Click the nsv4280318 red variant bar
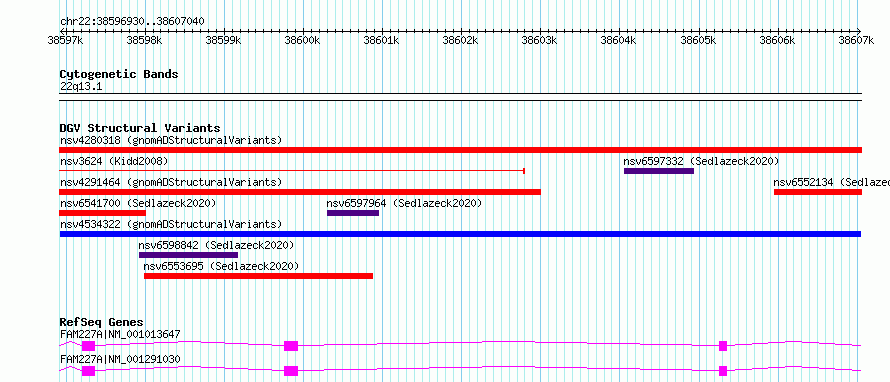 point(460,150)
